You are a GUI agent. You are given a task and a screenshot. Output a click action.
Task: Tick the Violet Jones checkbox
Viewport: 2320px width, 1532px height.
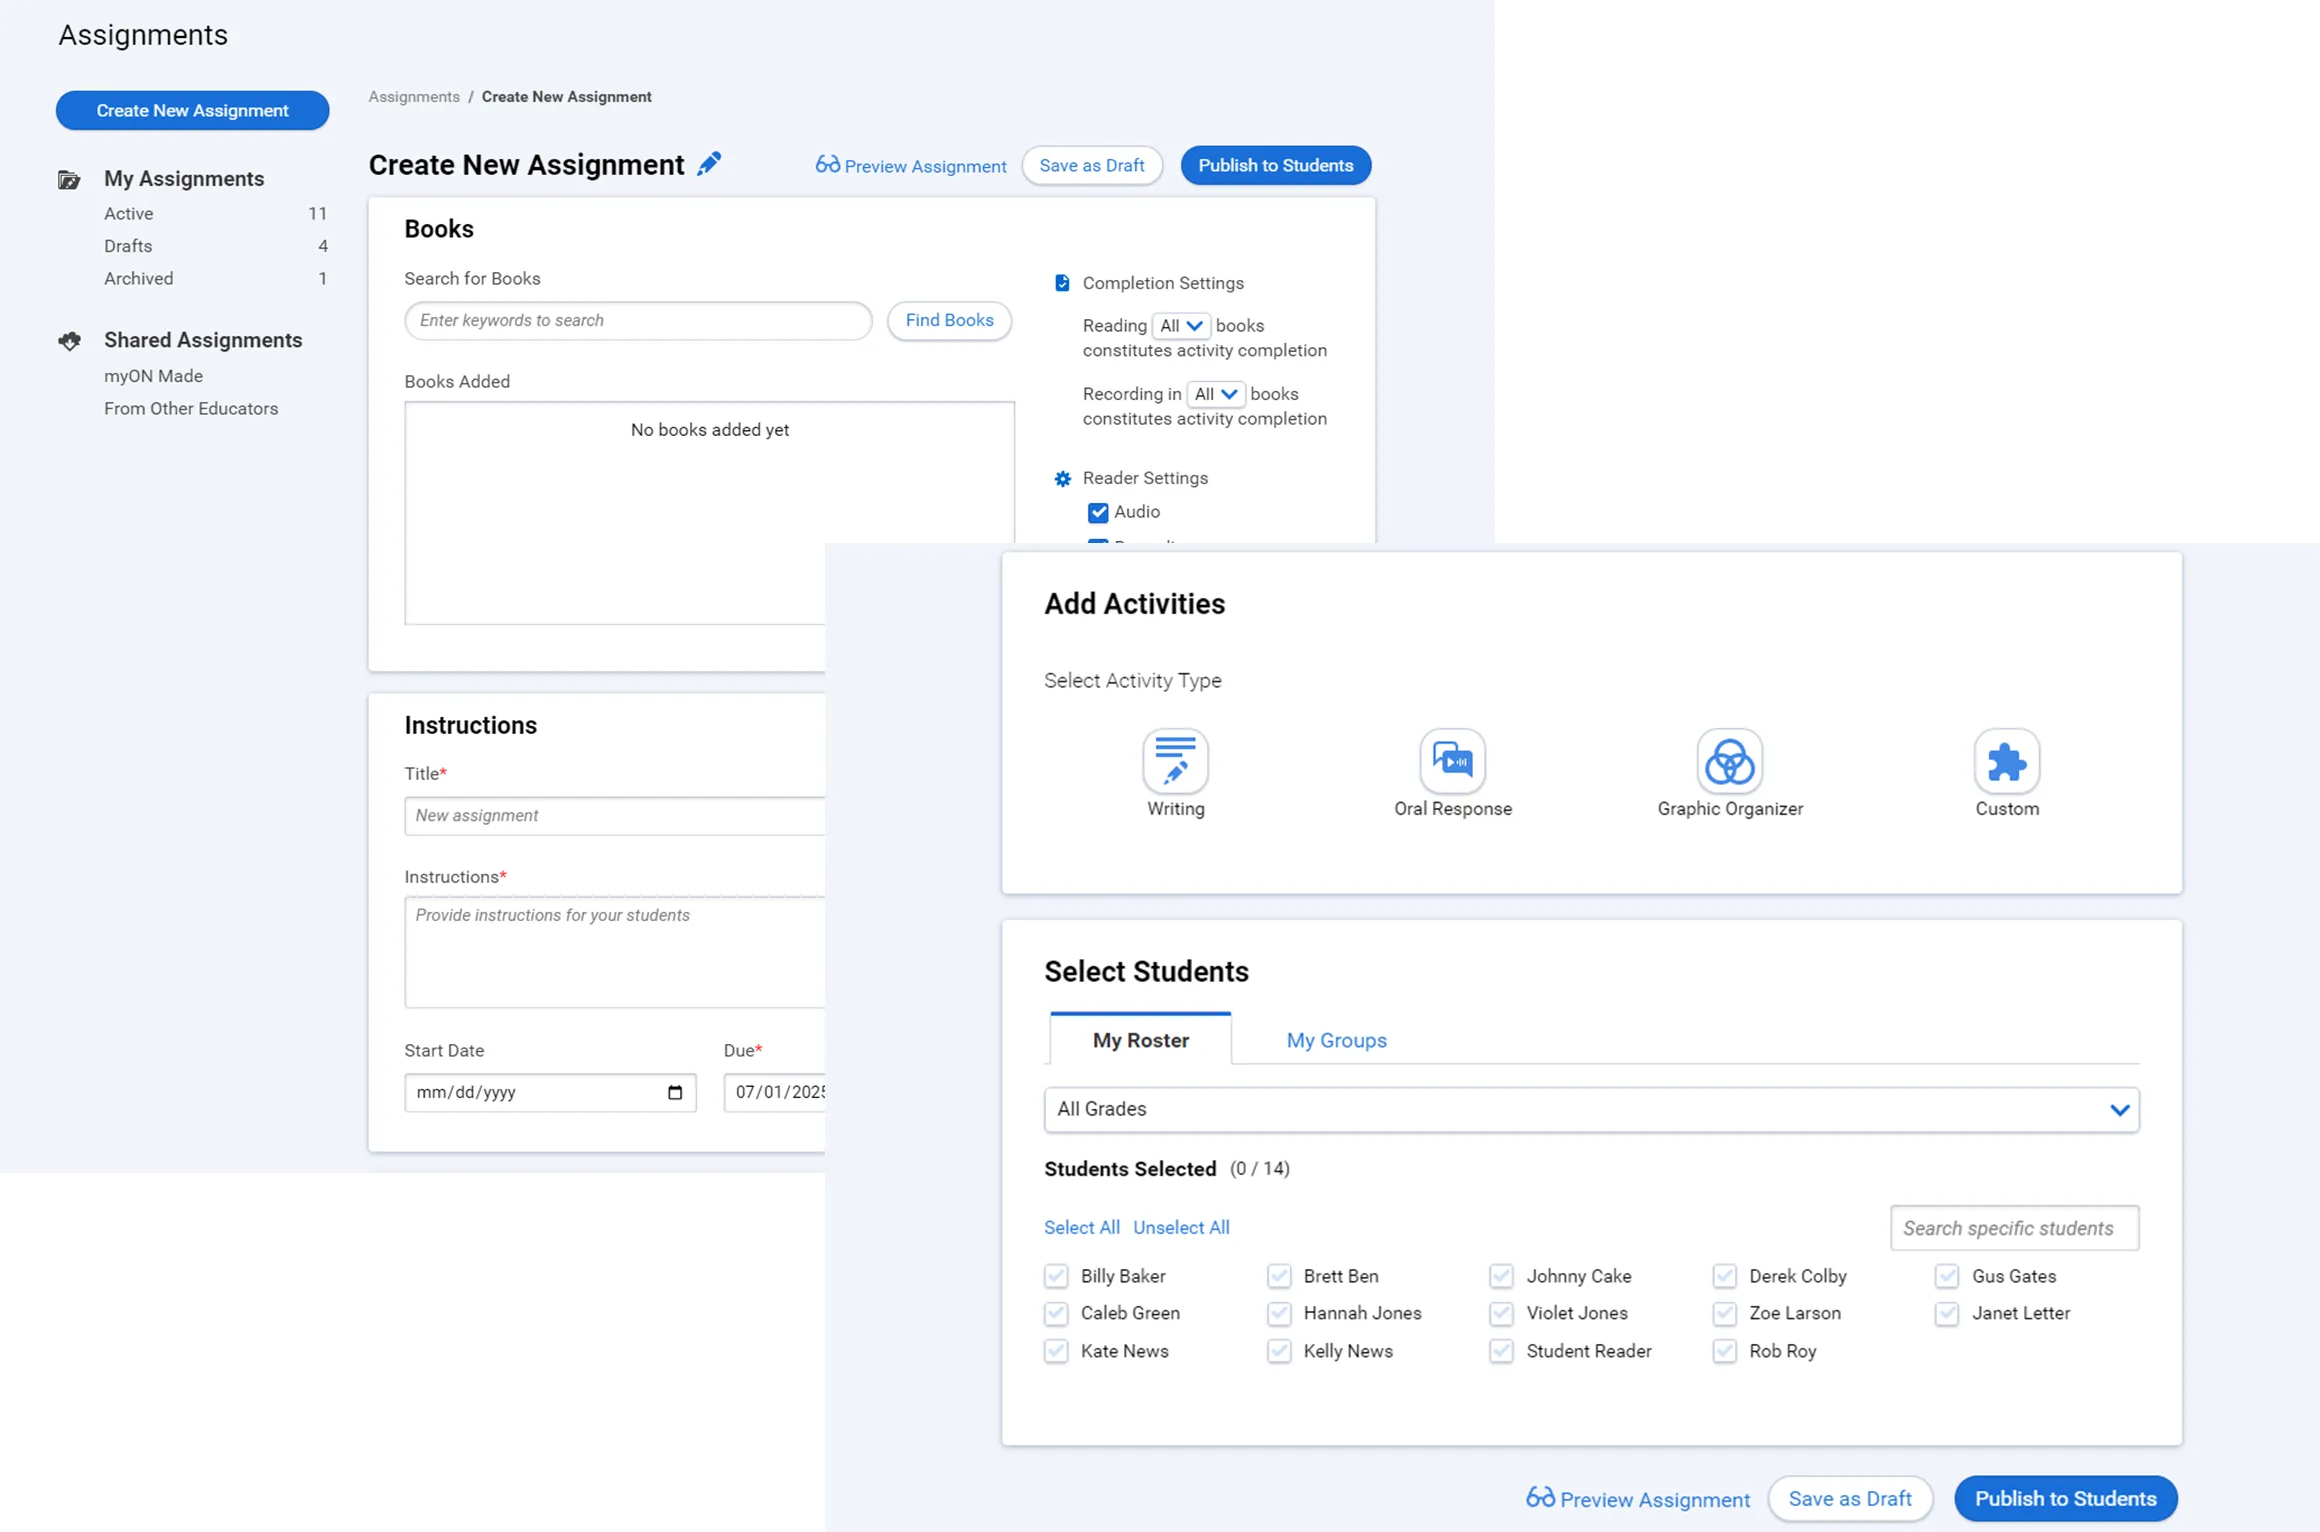tap(1501, 1313)
